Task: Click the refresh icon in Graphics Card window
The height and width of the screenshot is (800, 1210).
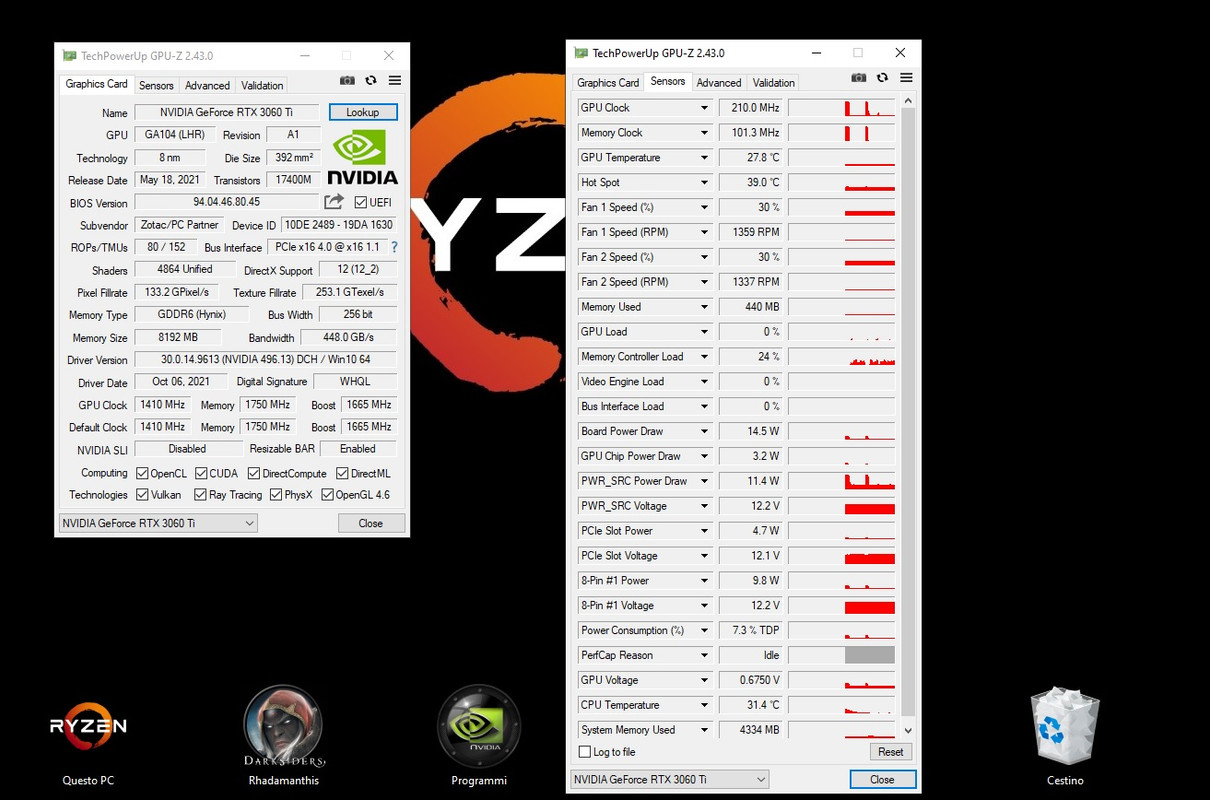Action: coord(371,81)
